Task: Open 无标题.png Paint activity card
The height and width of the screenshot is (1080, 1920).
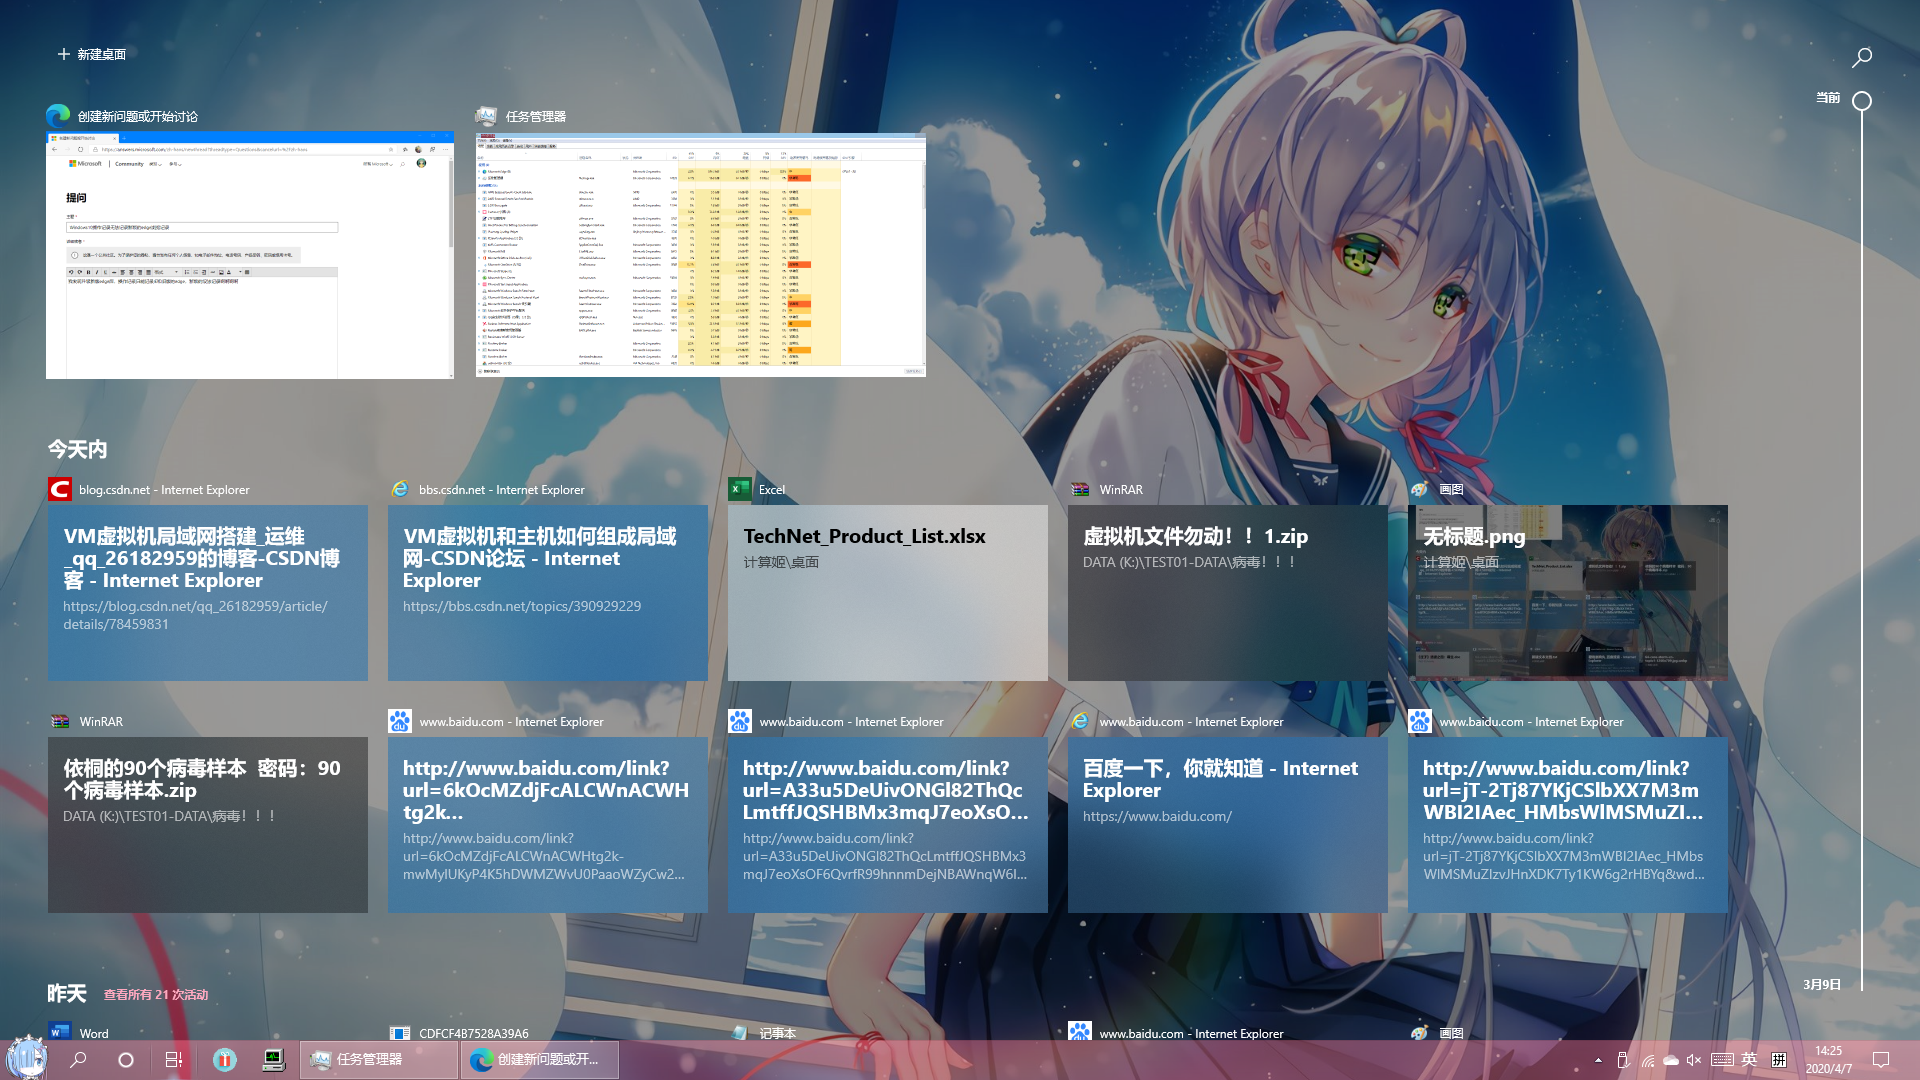Action: (x=1568, y=593)
